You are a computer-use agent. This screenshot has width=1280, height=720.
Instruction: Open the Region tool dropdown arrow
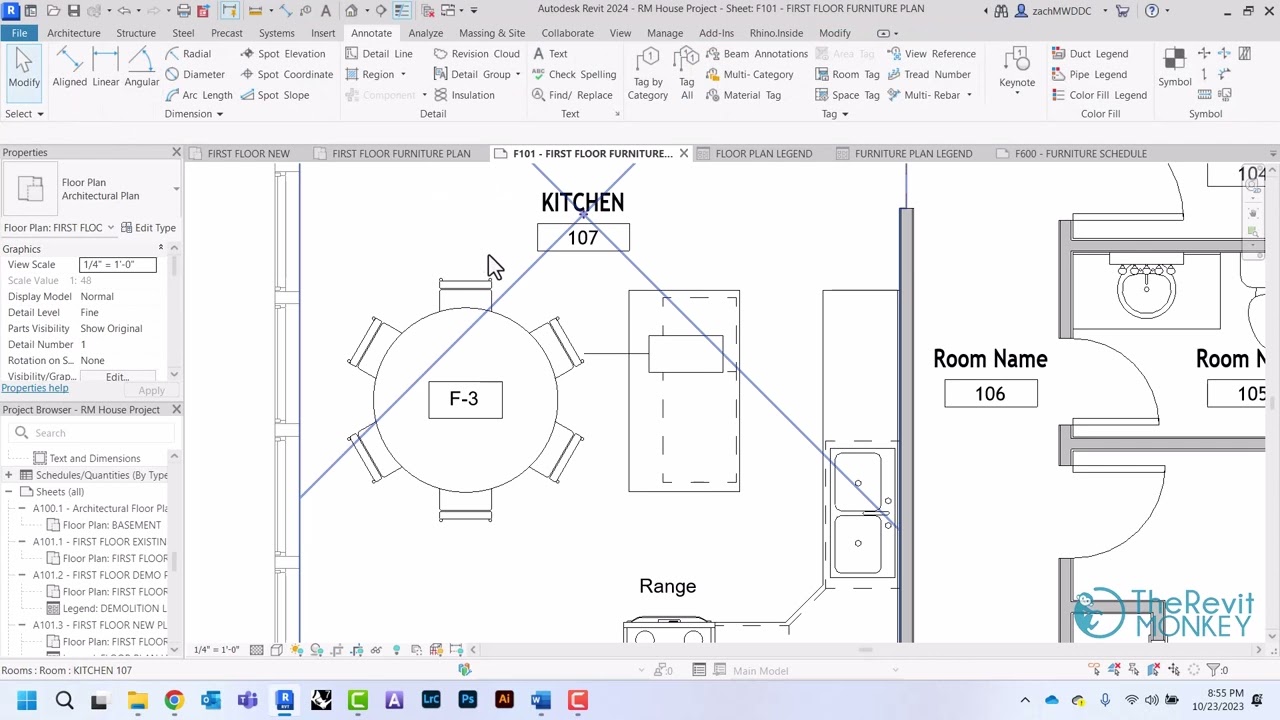(x=403, y=75)
